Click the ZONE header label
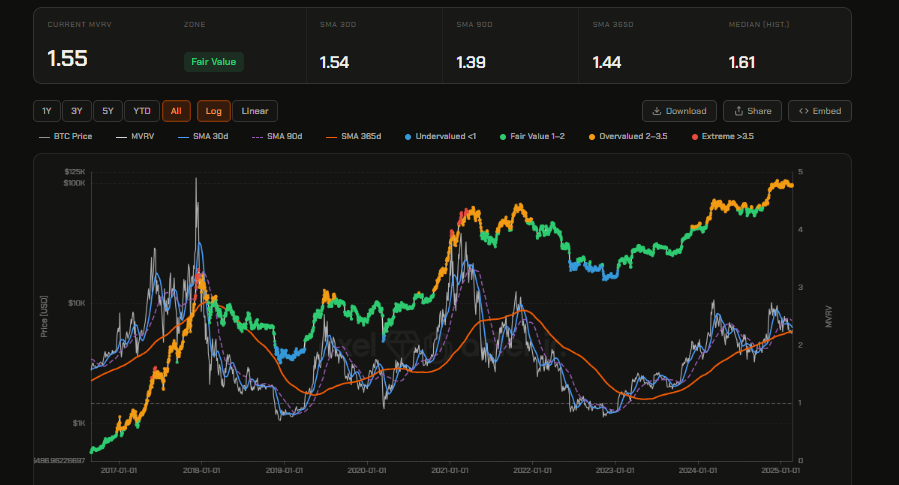This screenshot has width=899, height=485. point(194,25)
